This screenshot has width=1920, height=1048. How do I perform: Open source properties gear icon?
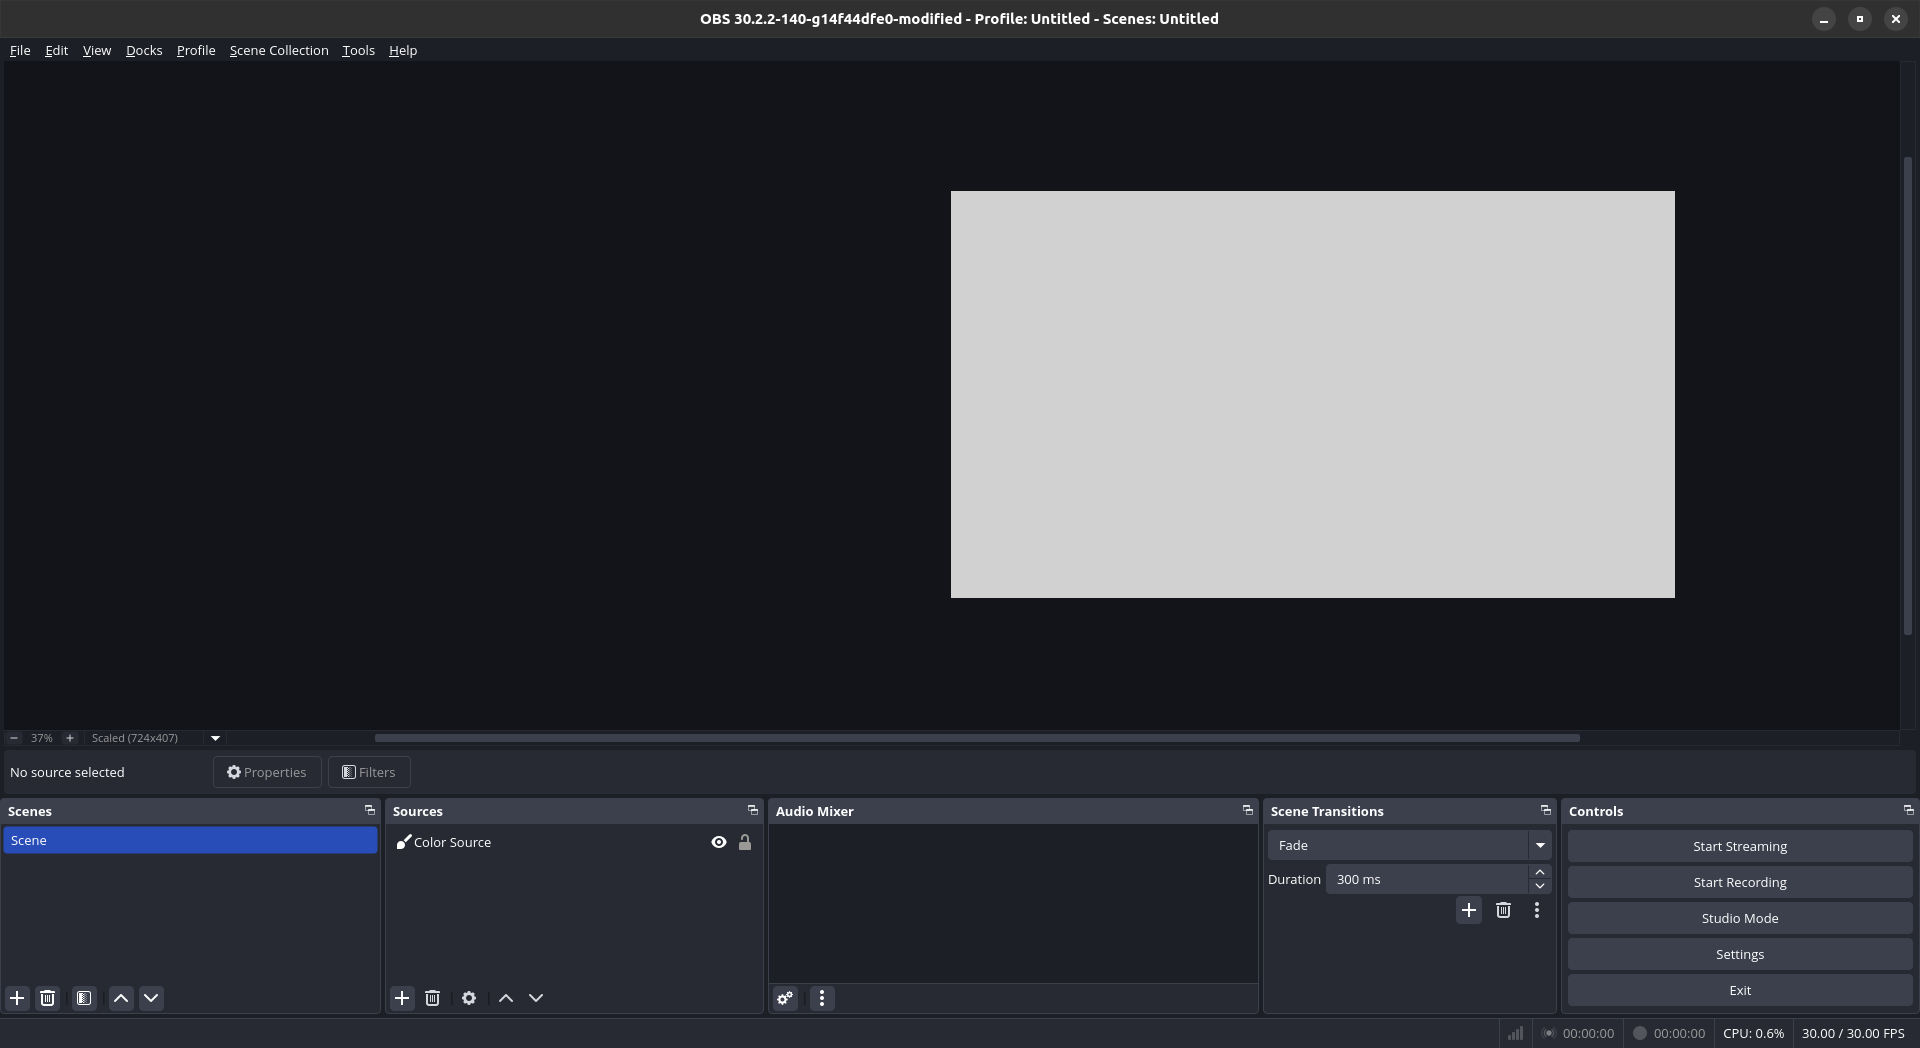pos(469,998)
